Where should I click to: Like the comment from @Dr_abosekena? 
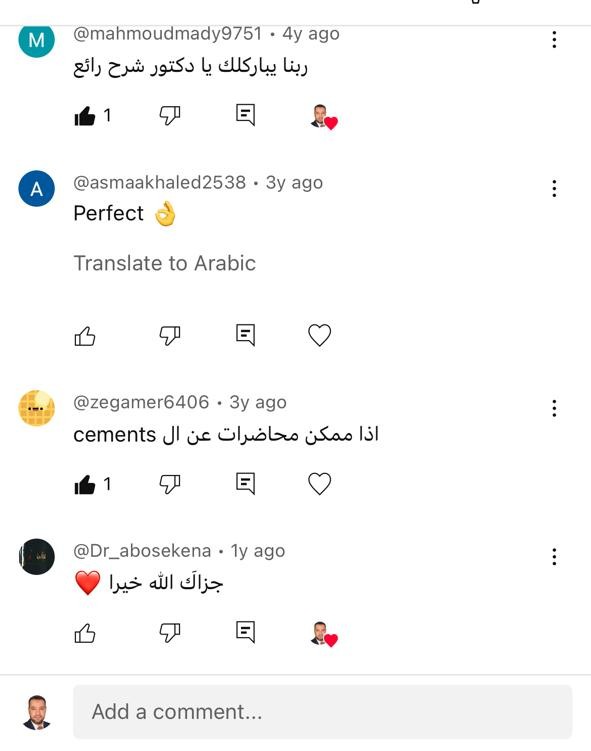pos(85,633)
